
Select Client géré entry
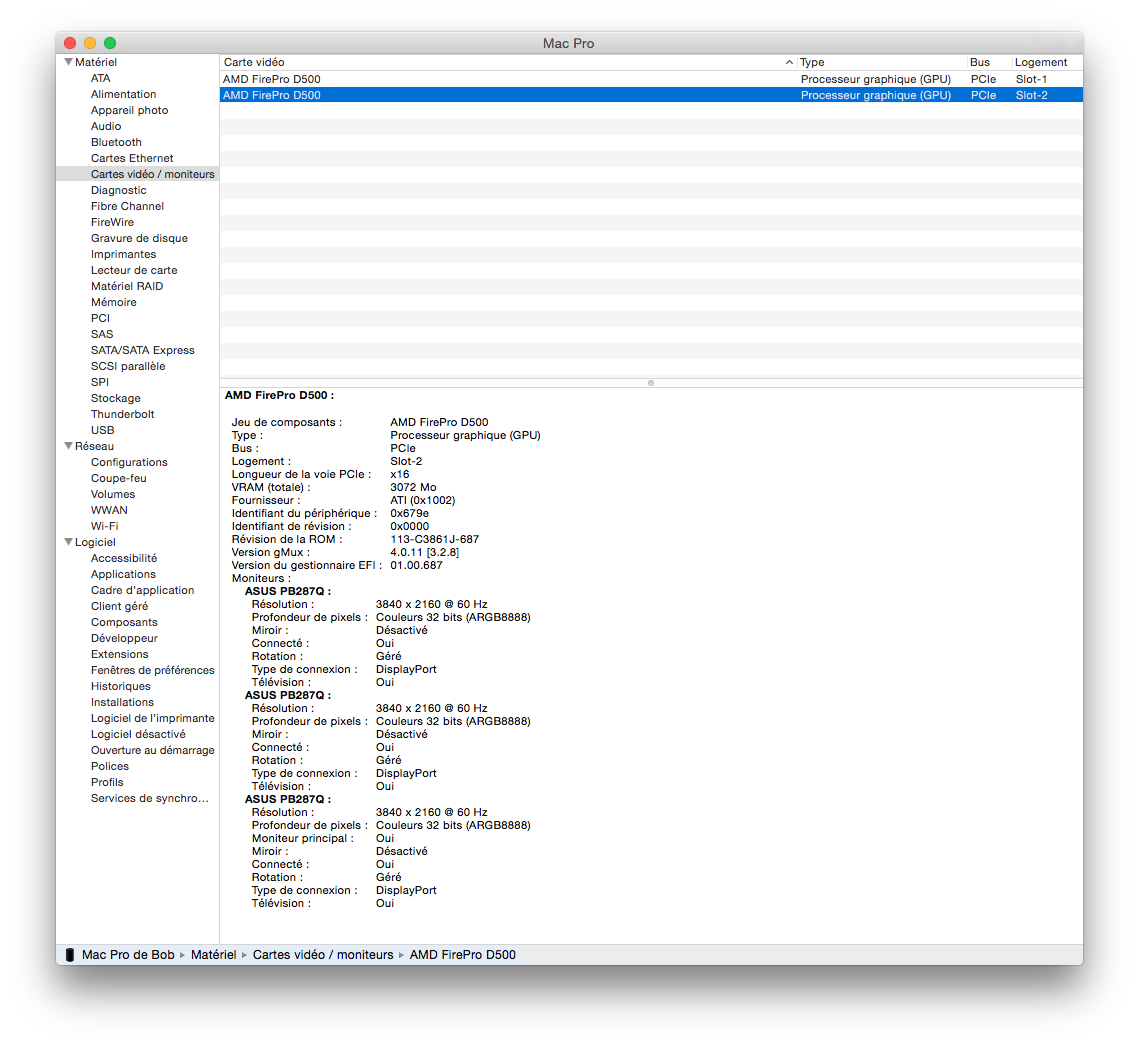coord(119,606)
